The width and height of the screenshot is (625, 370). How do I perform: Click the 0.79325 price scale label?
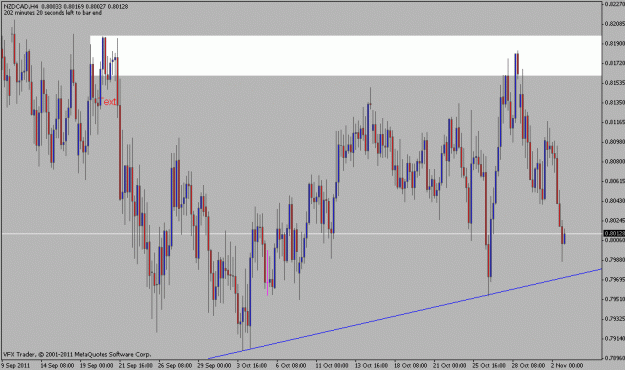(615, 319)
